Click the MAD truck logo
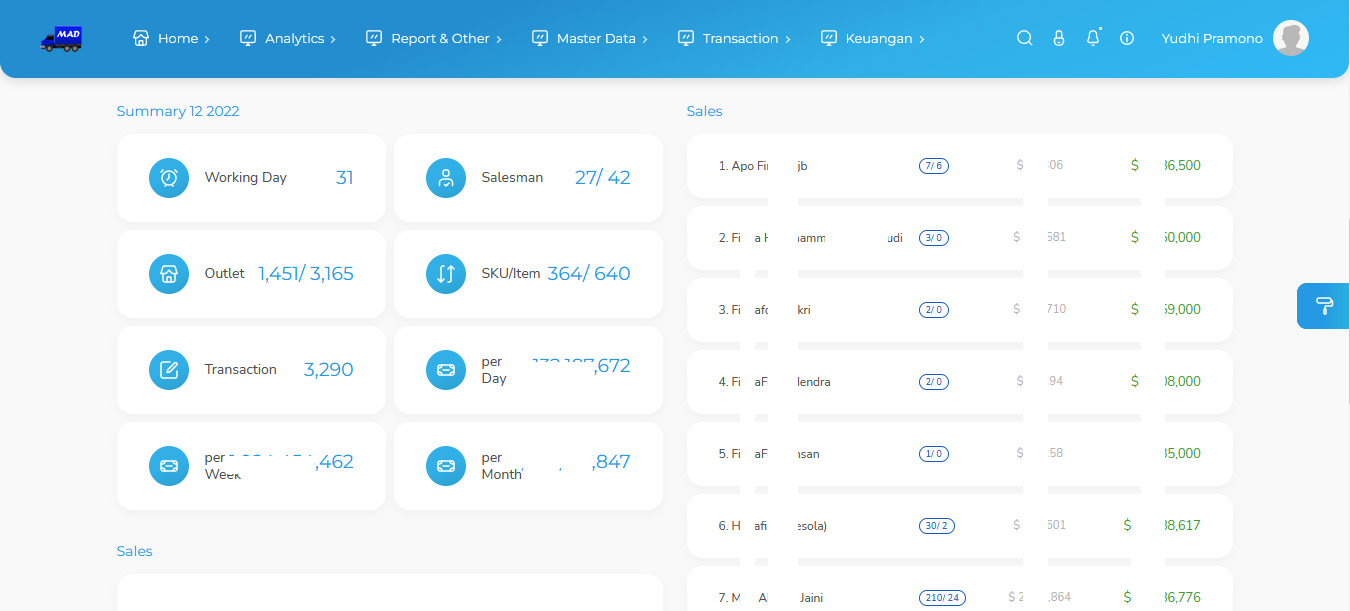 (x=61, y=39)
